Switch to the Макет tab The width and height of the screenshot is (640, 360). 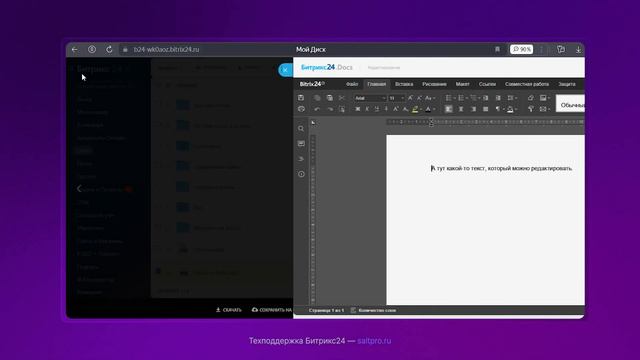(462, 84)
